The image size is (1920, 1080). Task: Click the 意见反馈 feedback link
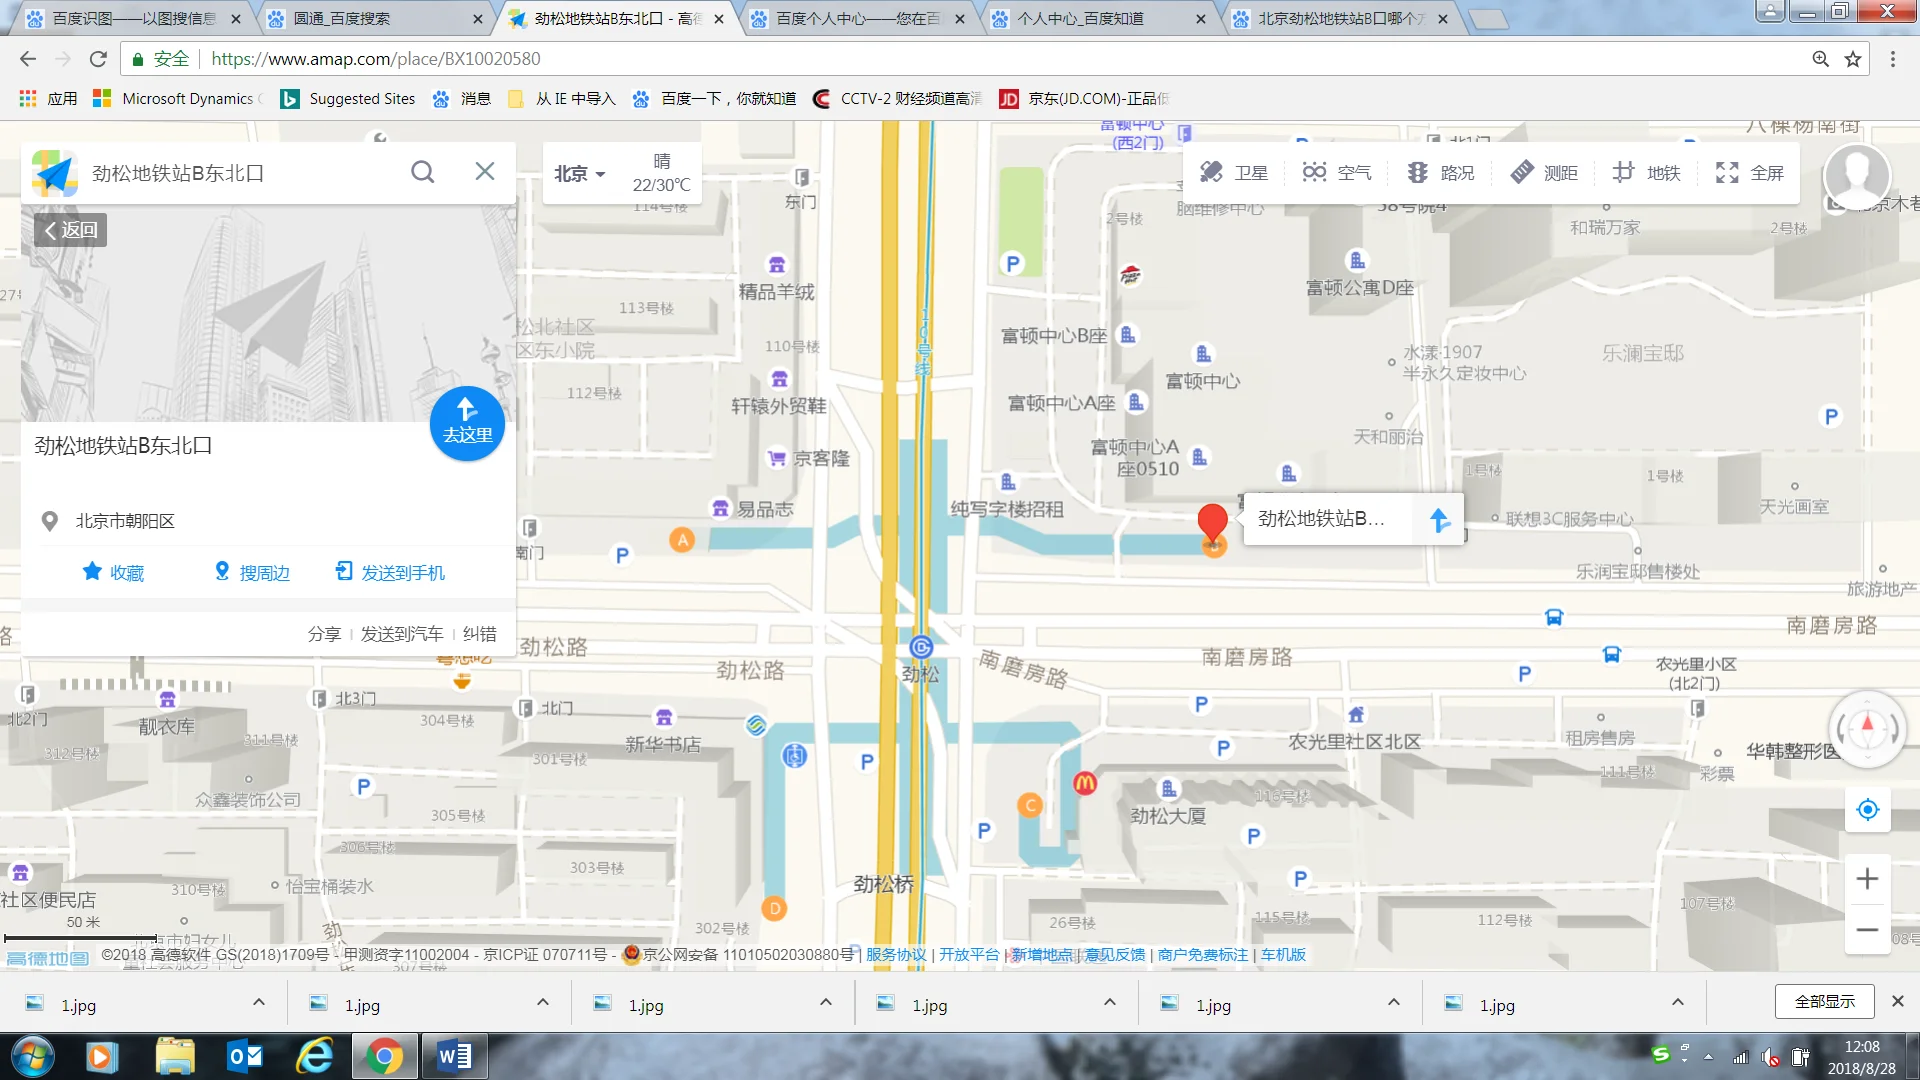1117,954
